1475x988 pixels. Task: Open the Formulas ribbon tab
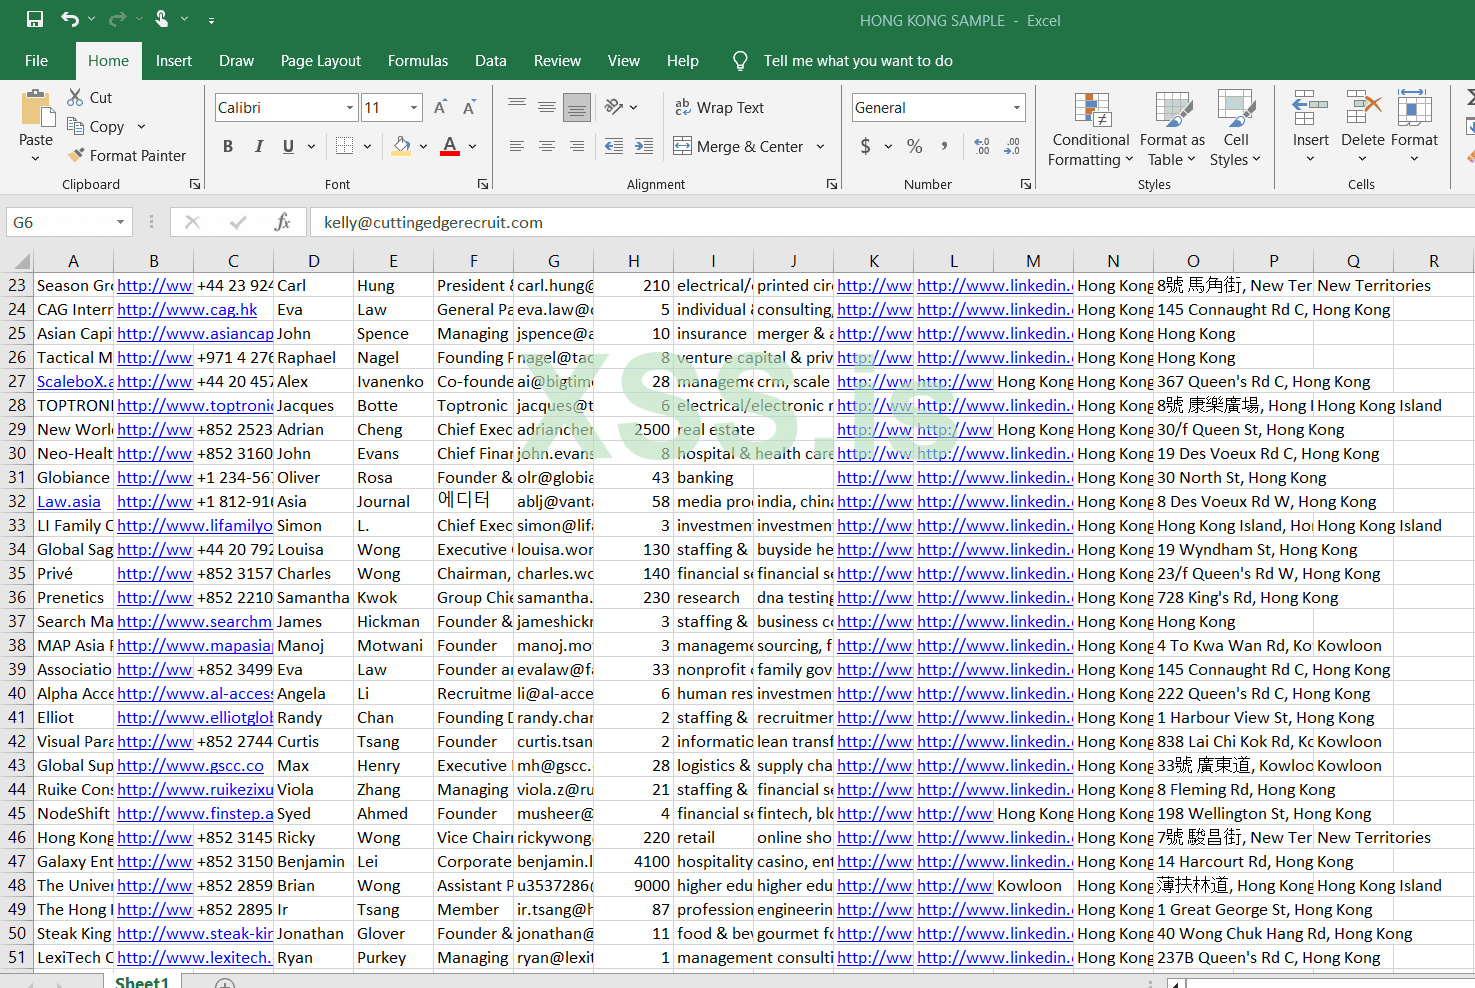coord(417,61)
